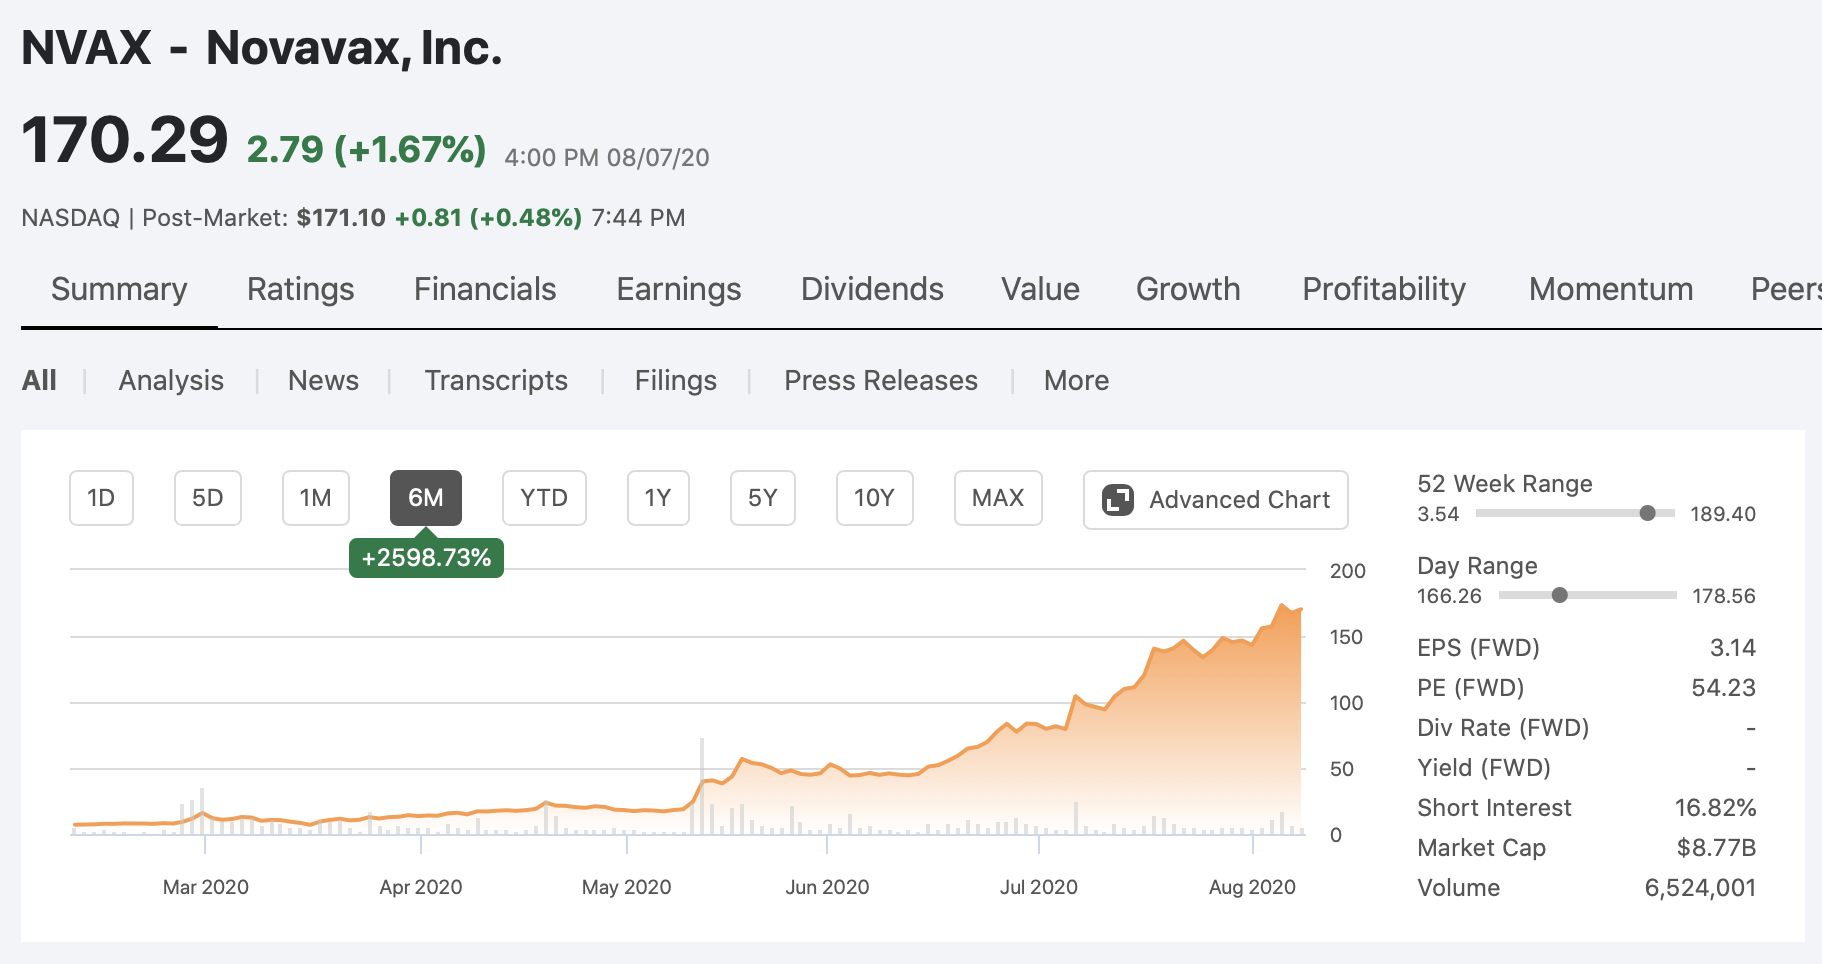Screen dimensions: 1822x964
Task: Click the Advanced Chart expand icon
Action: tap(1117, 499)
